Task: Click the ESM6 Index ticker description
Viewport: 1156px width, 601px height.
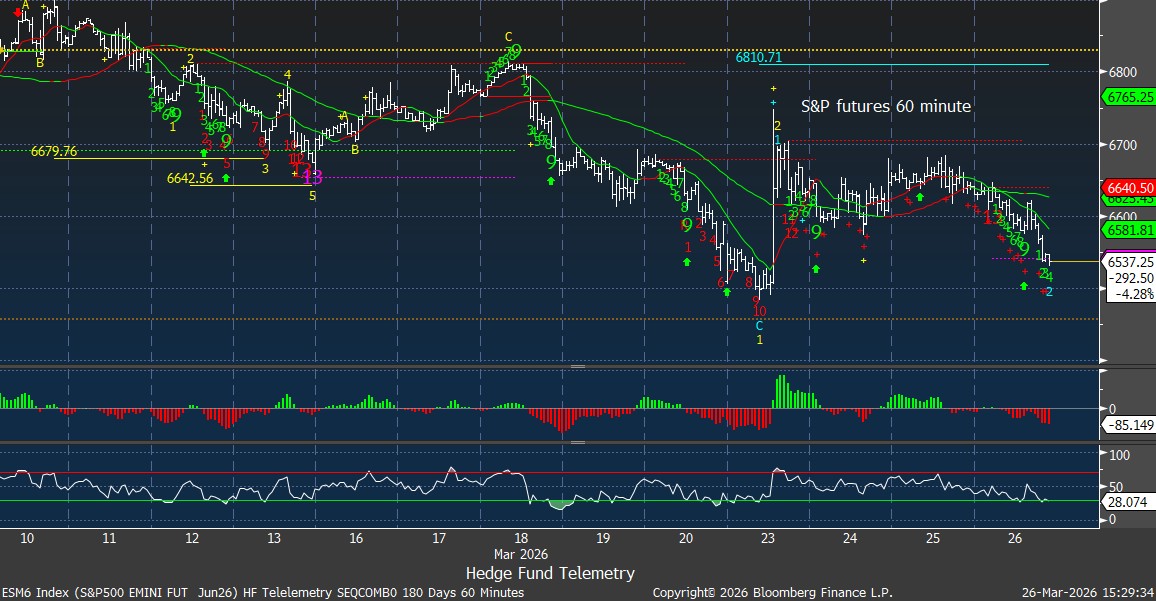Action: pos(262,593)
